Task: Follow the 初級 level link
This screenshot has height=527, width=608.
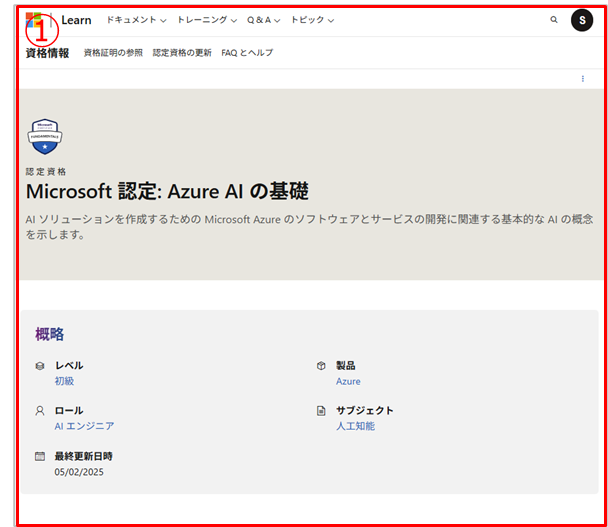Action: point(64,381)
